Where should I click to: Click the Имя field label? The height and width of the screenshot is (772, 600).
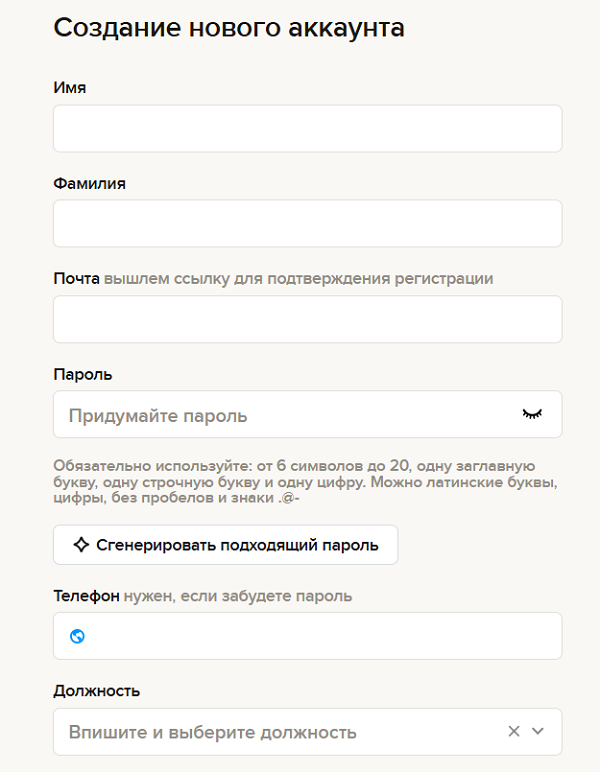69,87
